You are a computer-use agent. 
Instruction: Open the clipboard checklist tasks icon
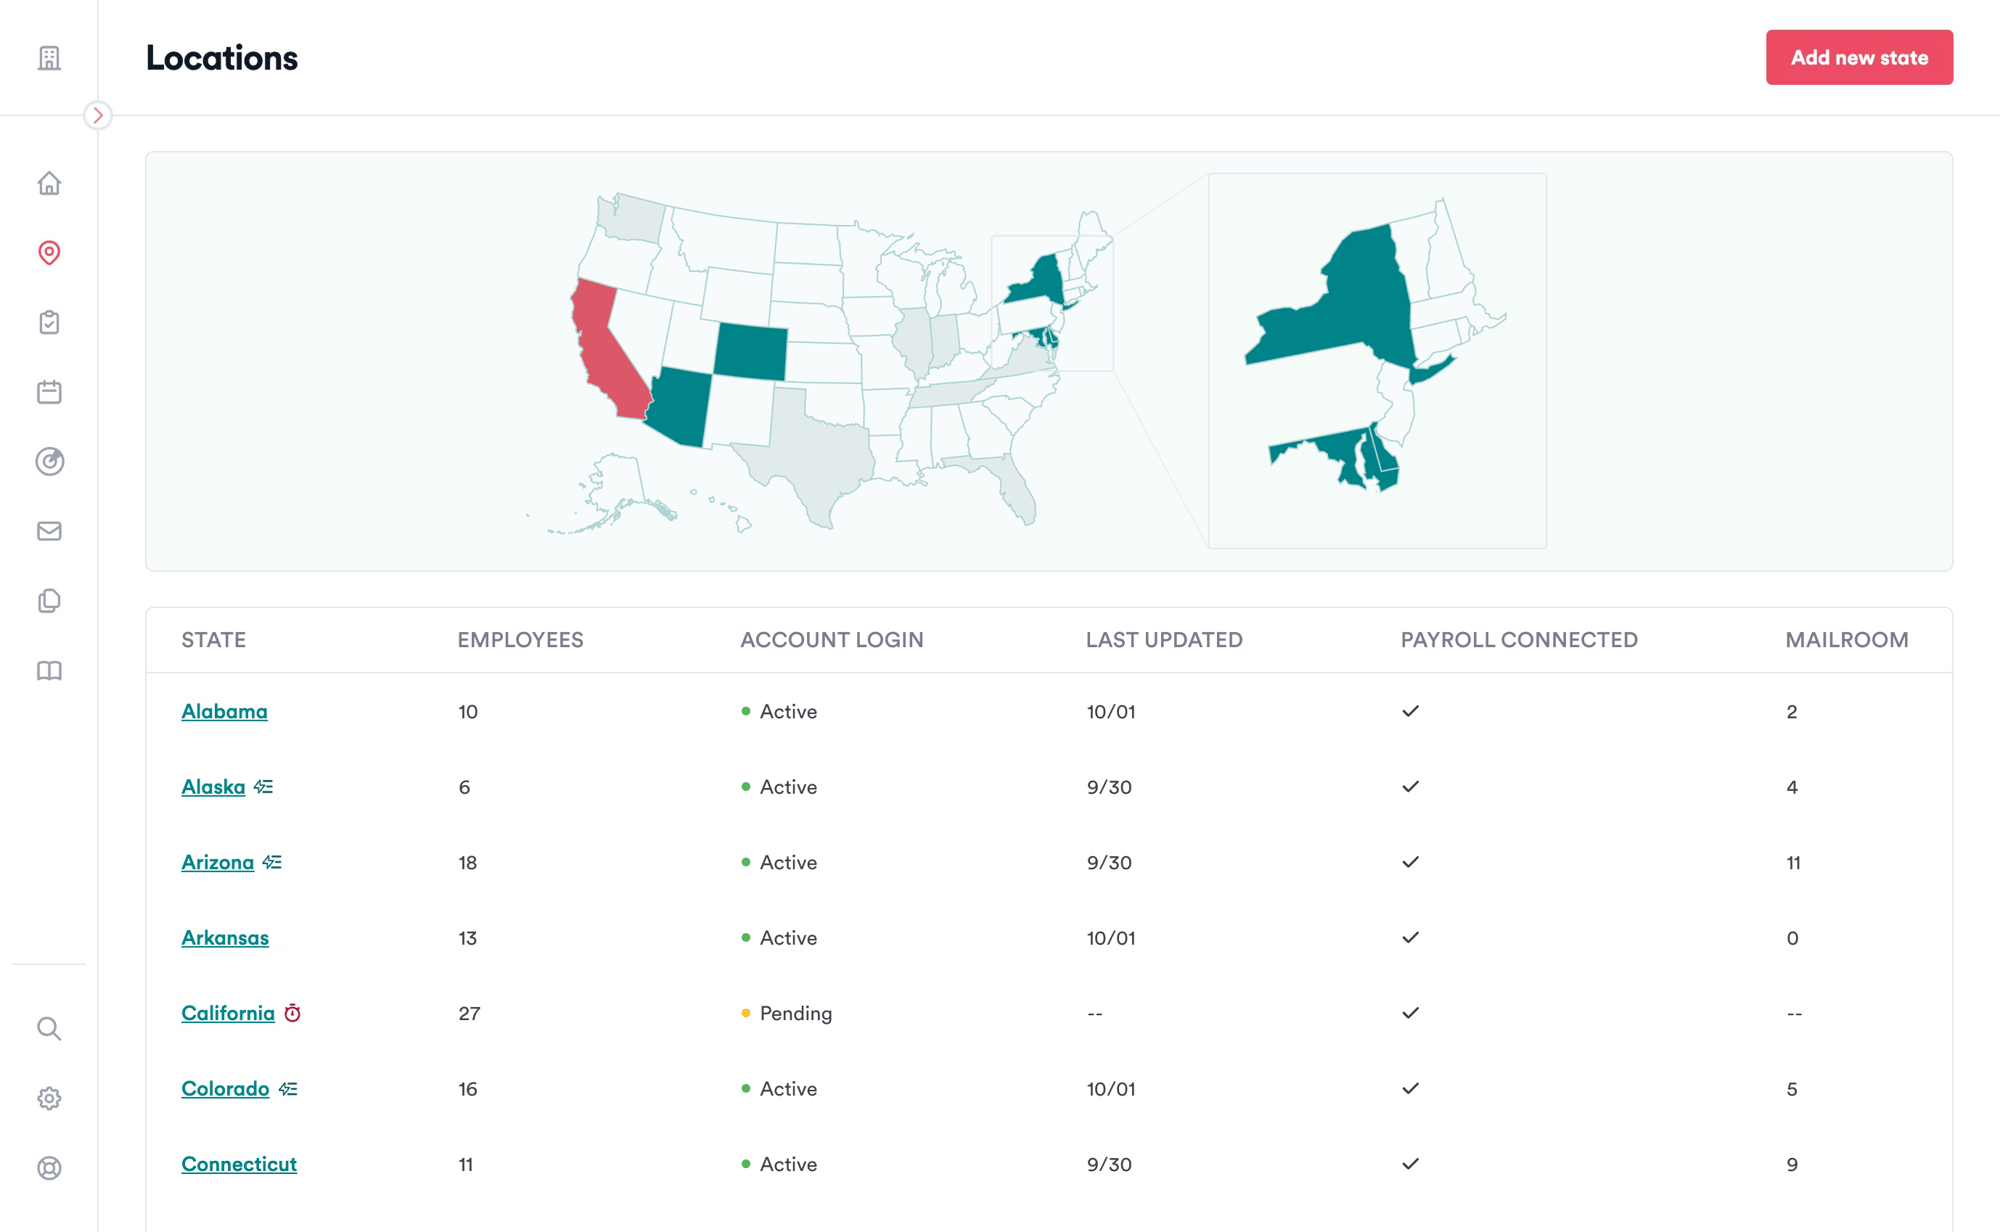(x=49, y=322)
